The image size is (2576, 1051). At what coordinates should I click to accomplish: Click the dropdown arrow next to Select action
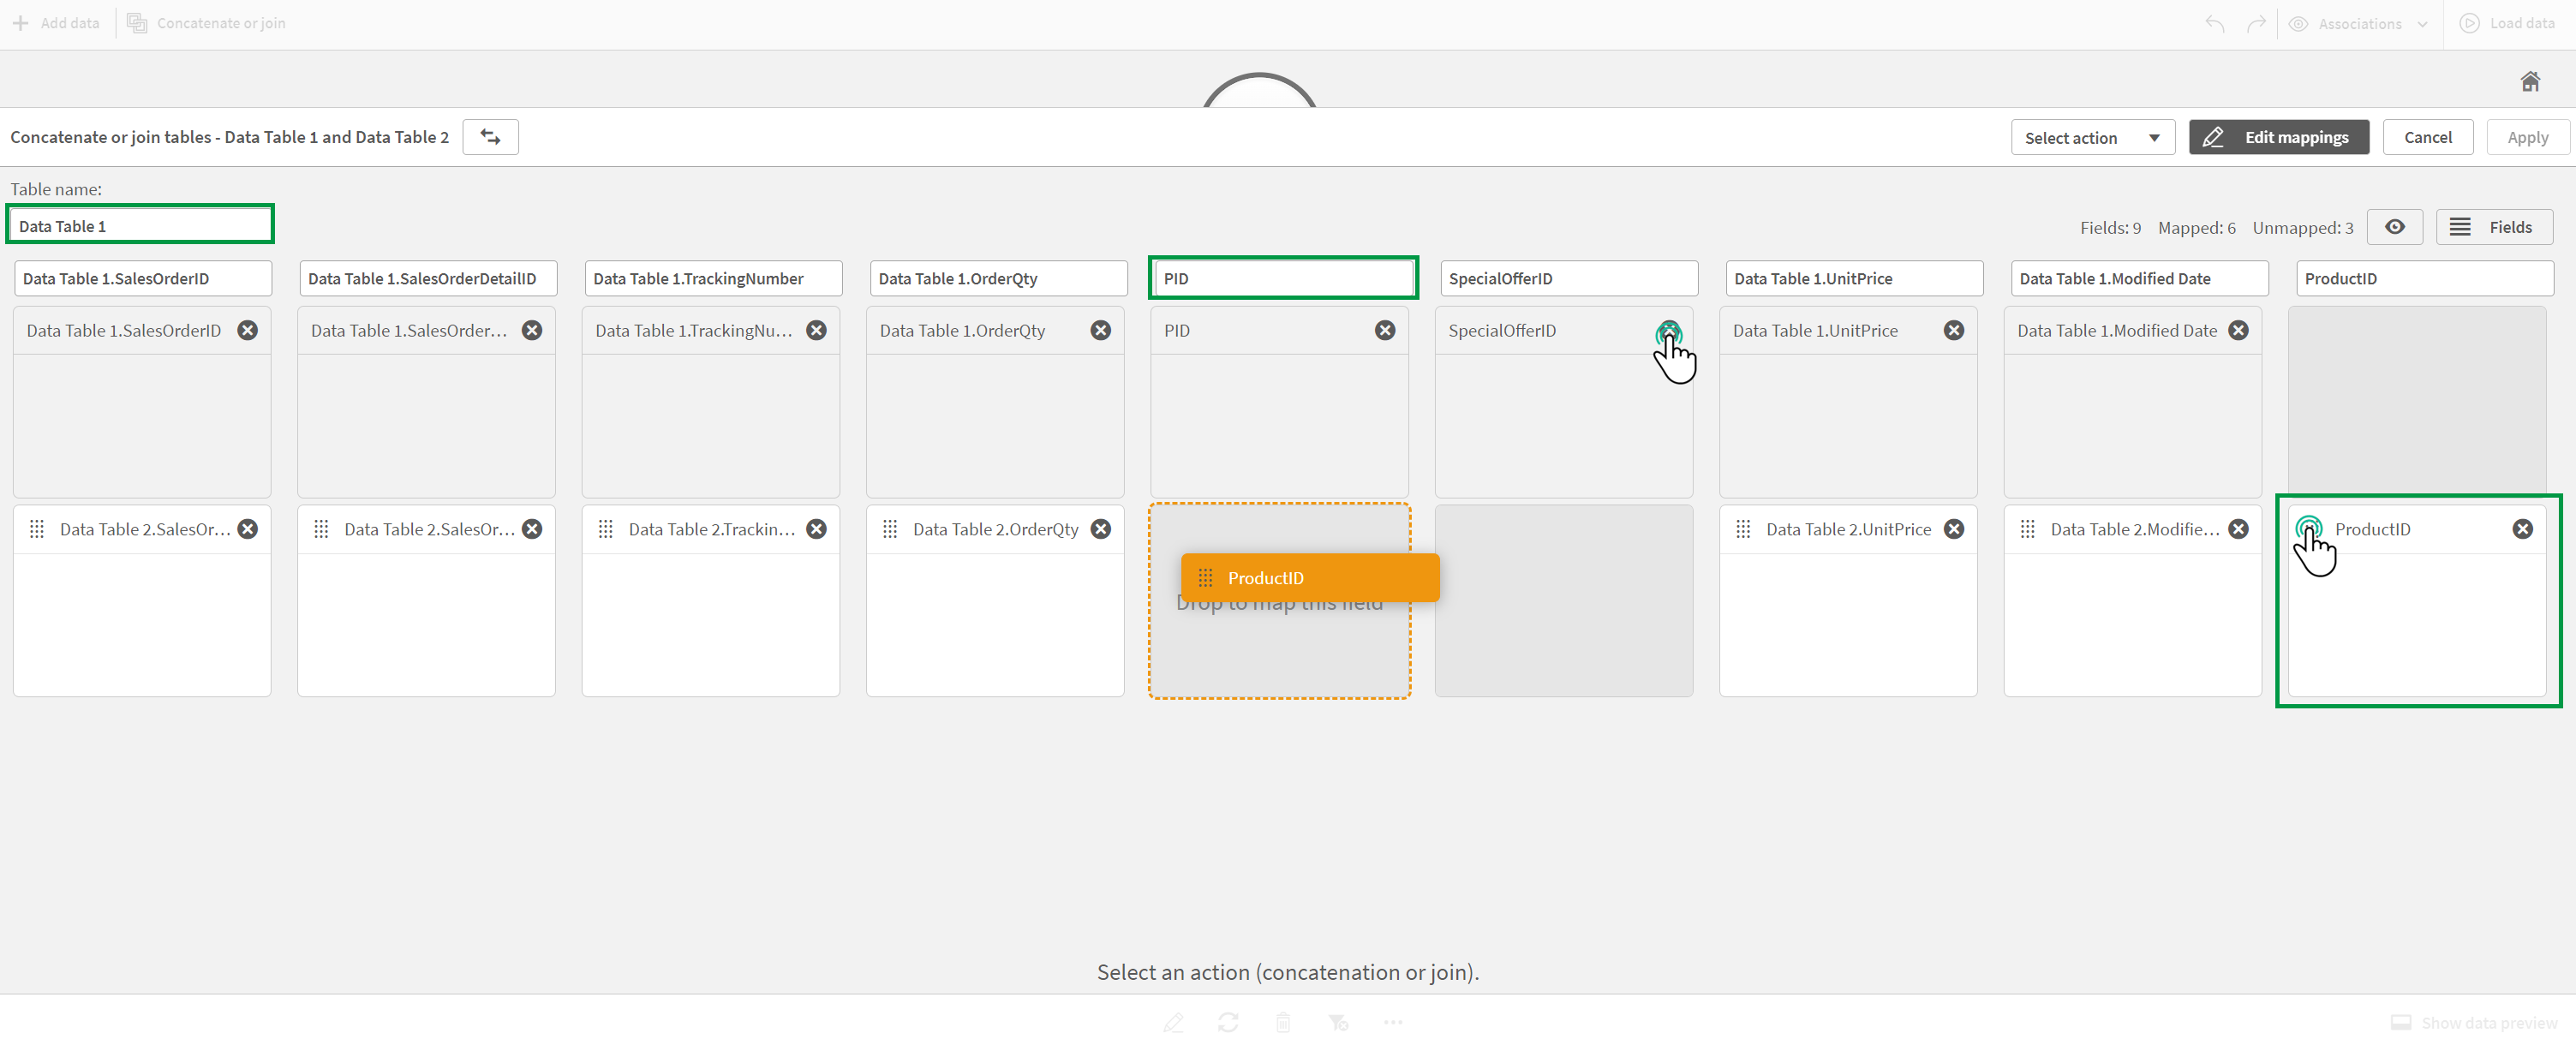2154,138
